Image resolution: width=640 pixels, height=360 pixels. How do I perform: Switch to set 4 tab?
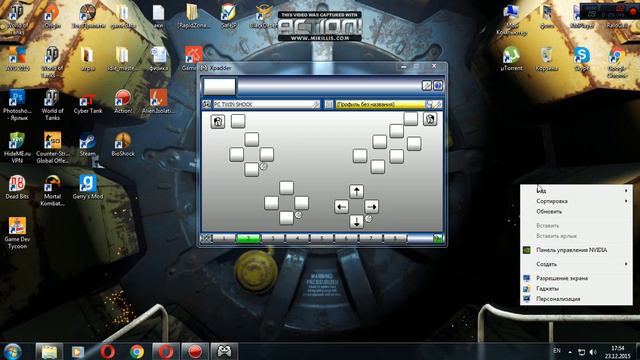pos(297,238)
